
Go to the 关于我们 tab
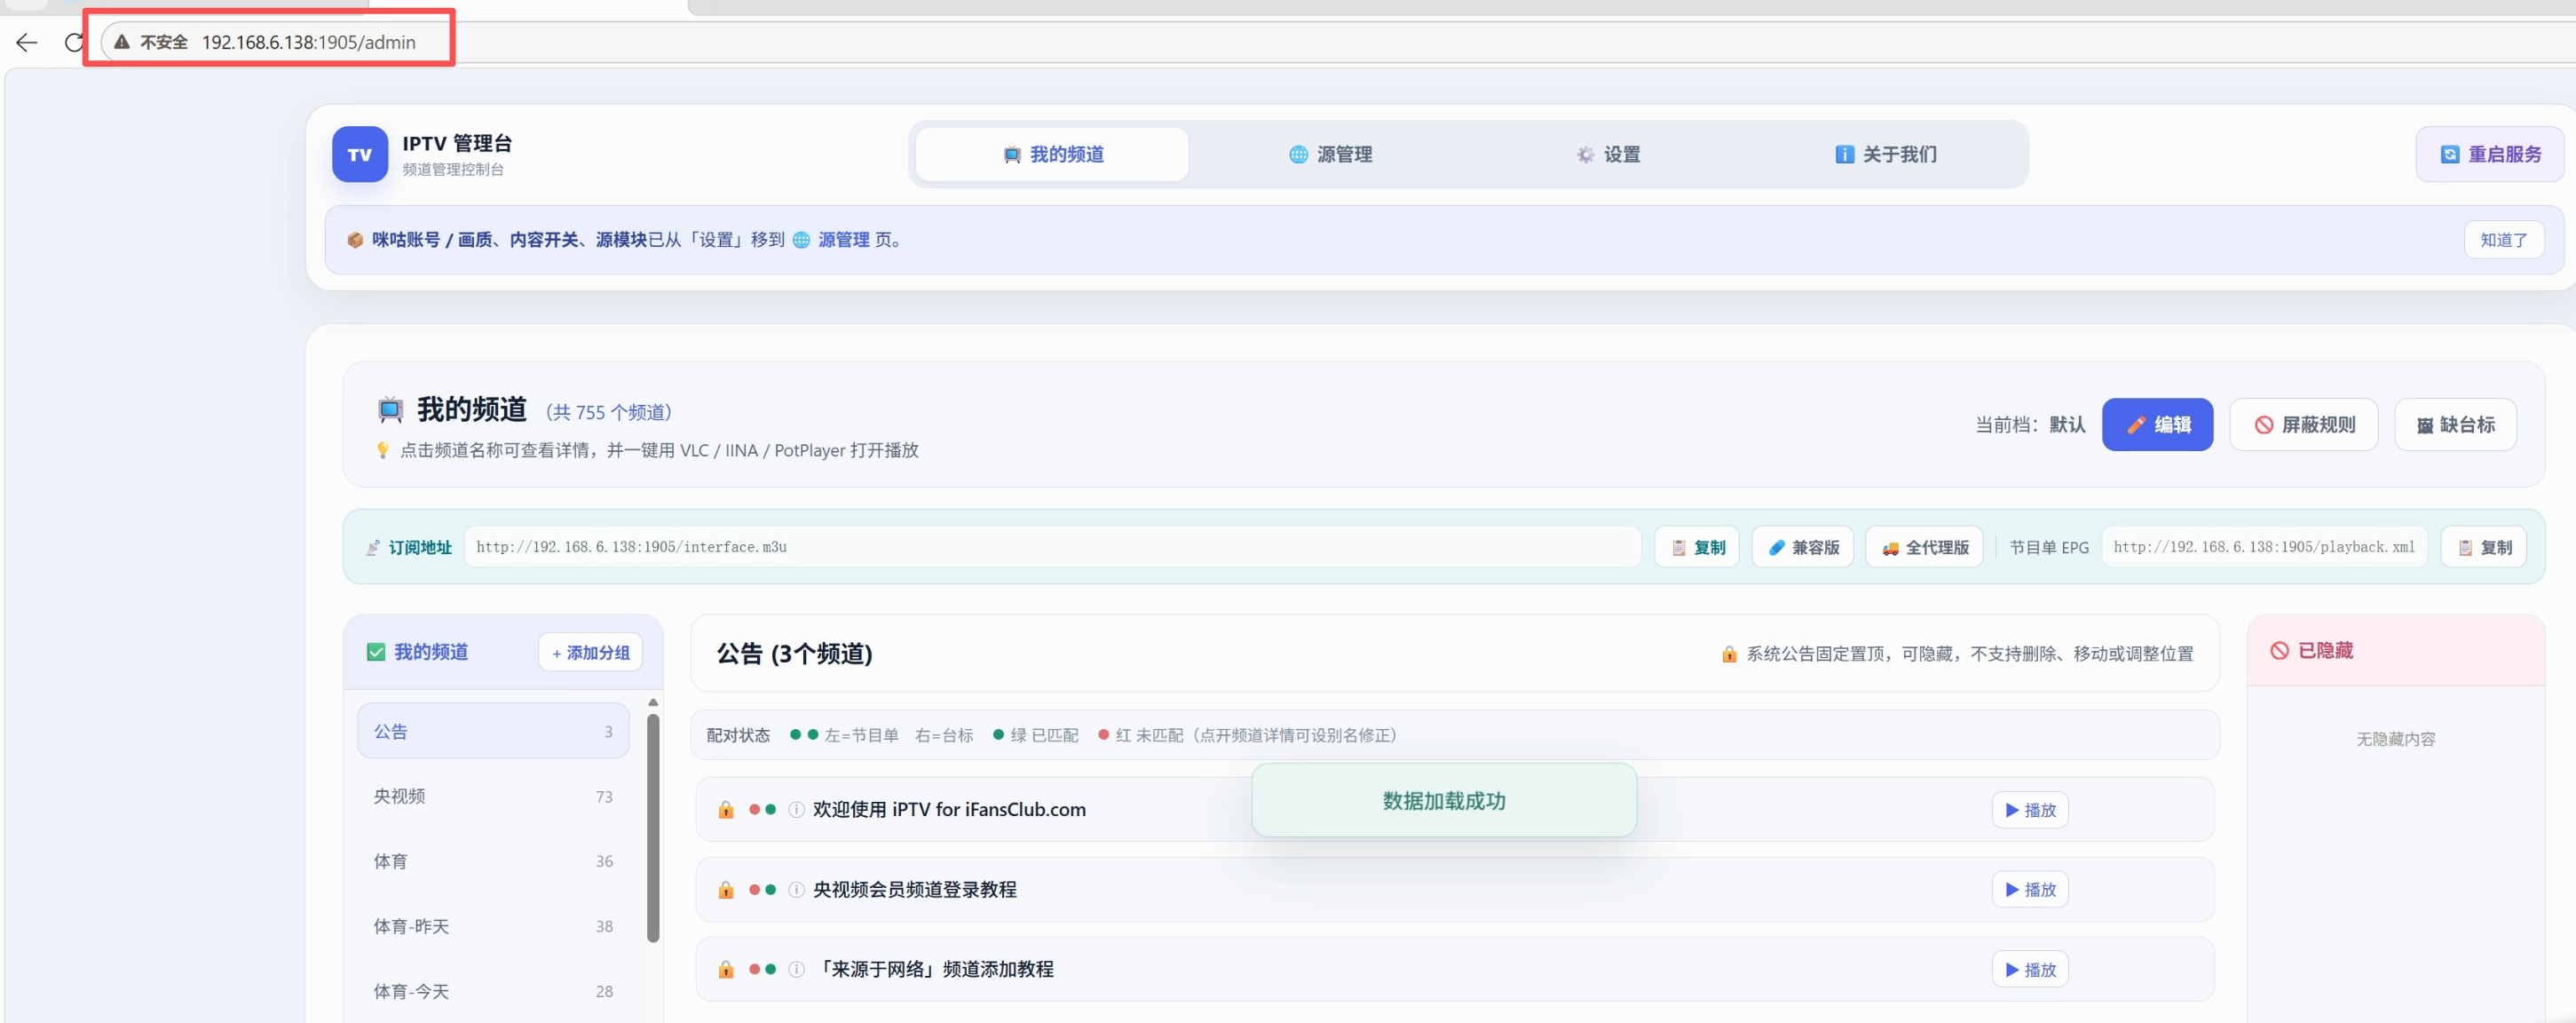tap(1886, 154)
